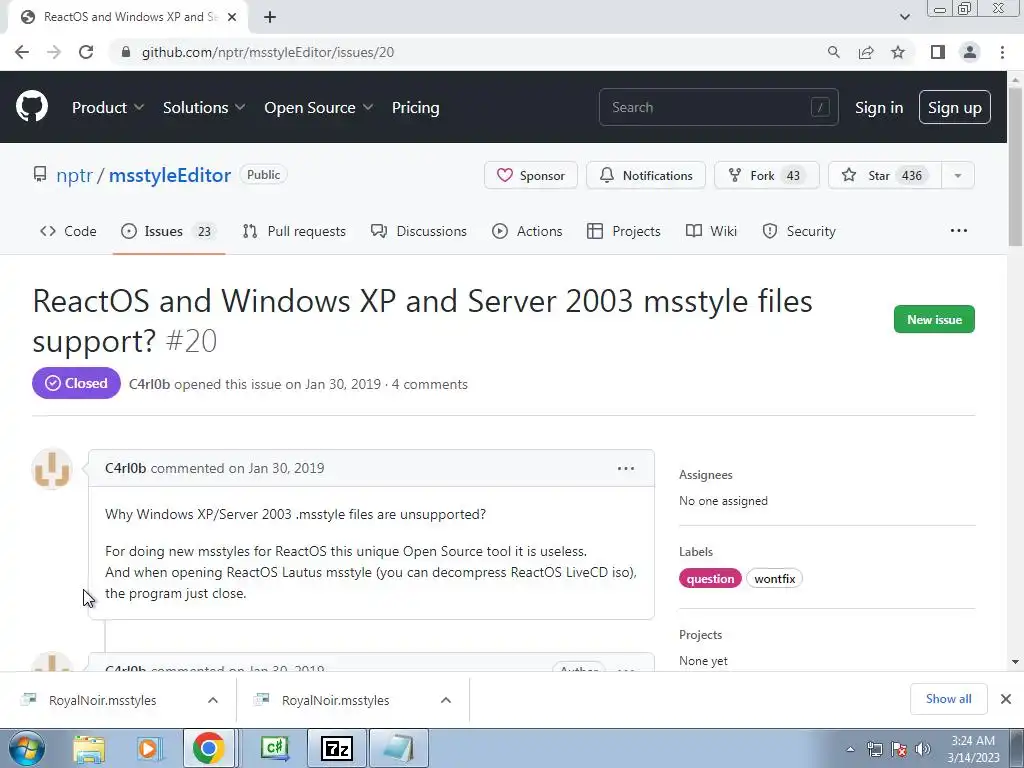Switch to the Actions tab

click(527, 231)
